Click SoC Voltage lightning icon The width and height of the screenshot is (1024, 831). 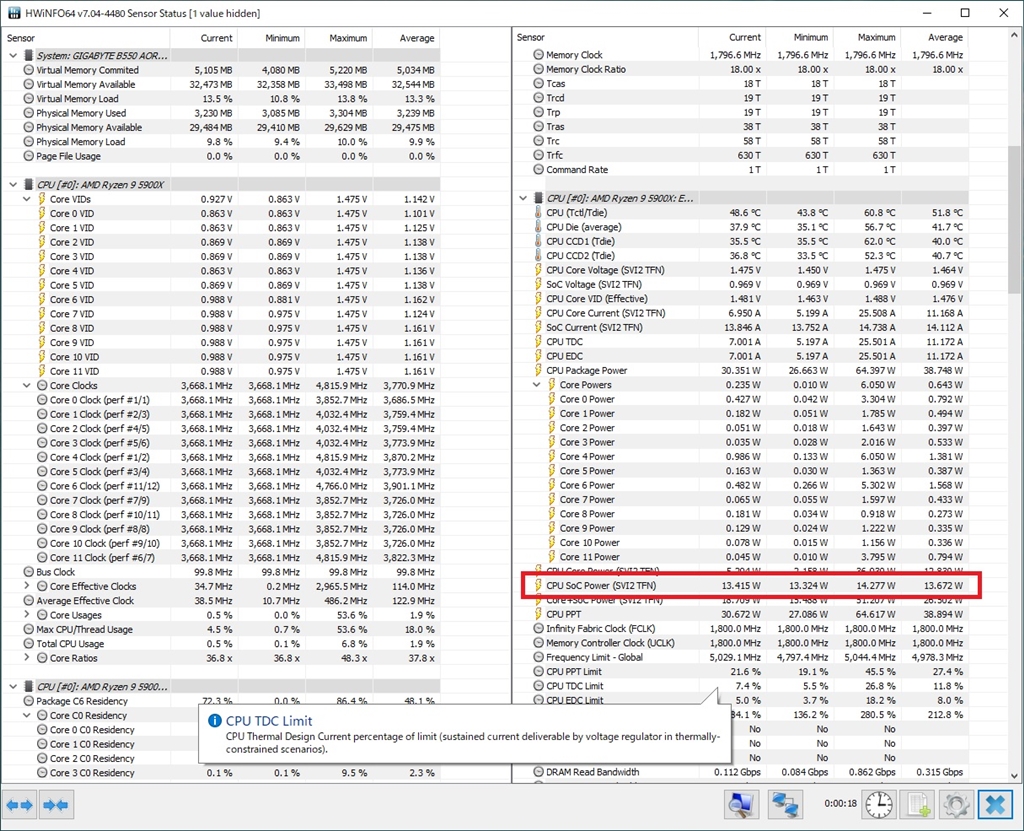(538, 284)
